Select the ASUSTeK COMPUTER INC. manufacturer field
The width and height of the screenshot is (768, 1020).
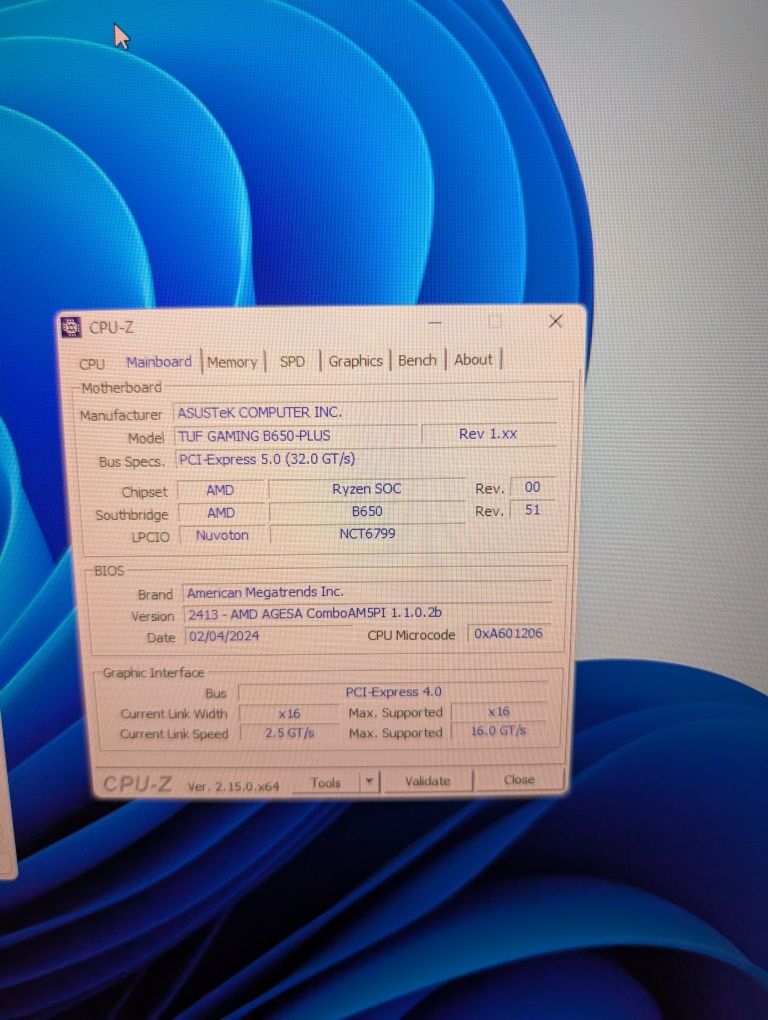(x=366, y=412)
